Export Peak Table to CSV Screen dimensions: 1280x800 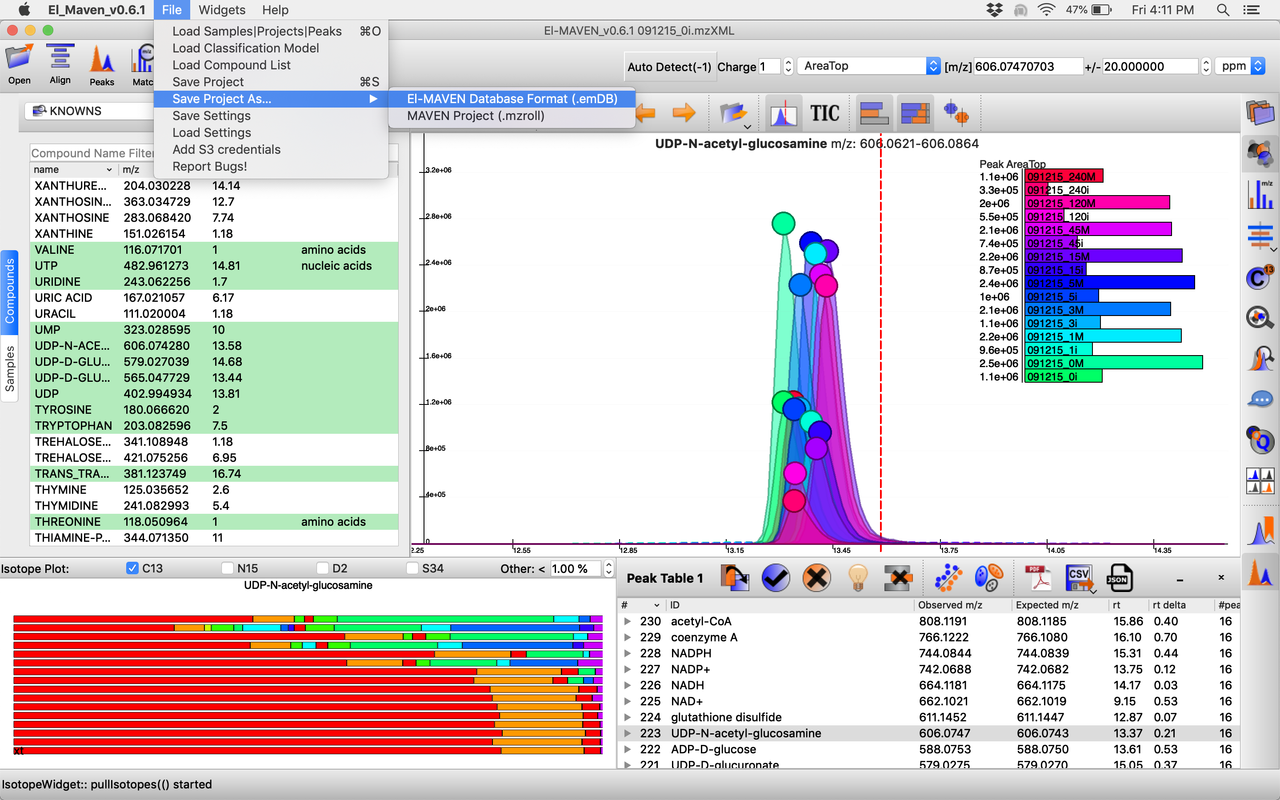click(1078, 577)
